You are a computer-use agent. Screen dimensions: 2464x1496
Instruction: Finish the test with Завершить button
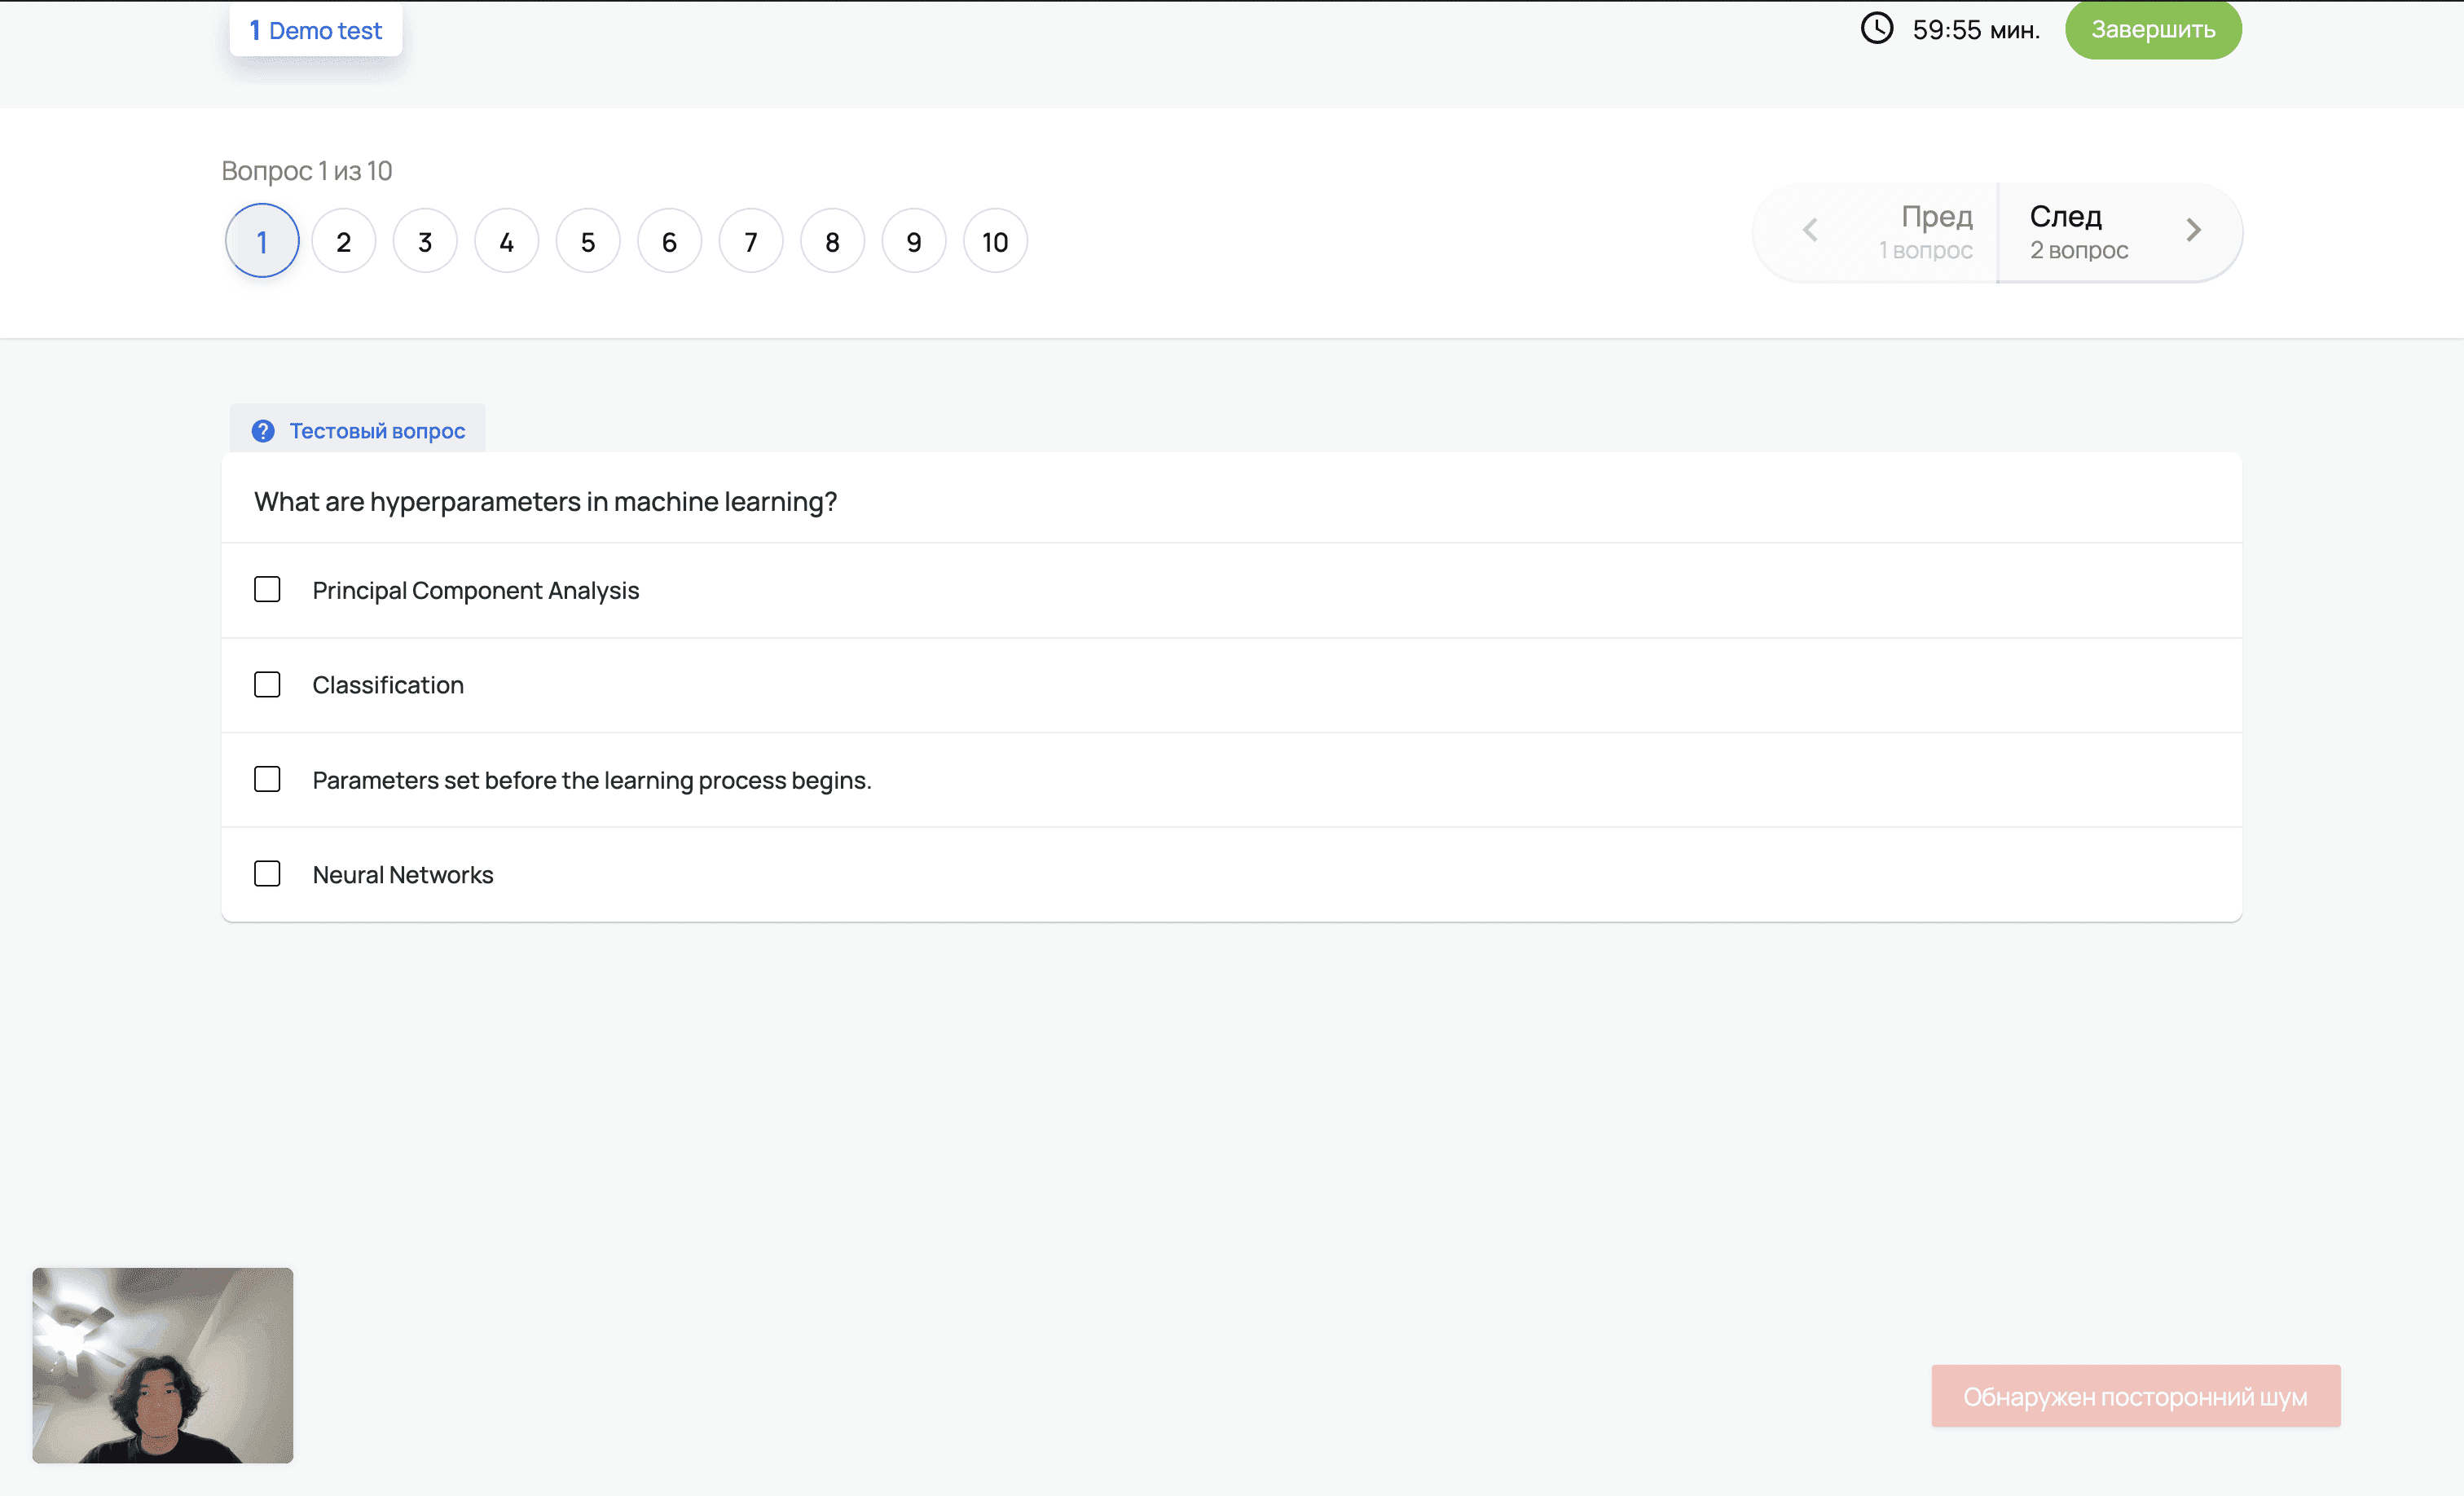coord(2153,30)
